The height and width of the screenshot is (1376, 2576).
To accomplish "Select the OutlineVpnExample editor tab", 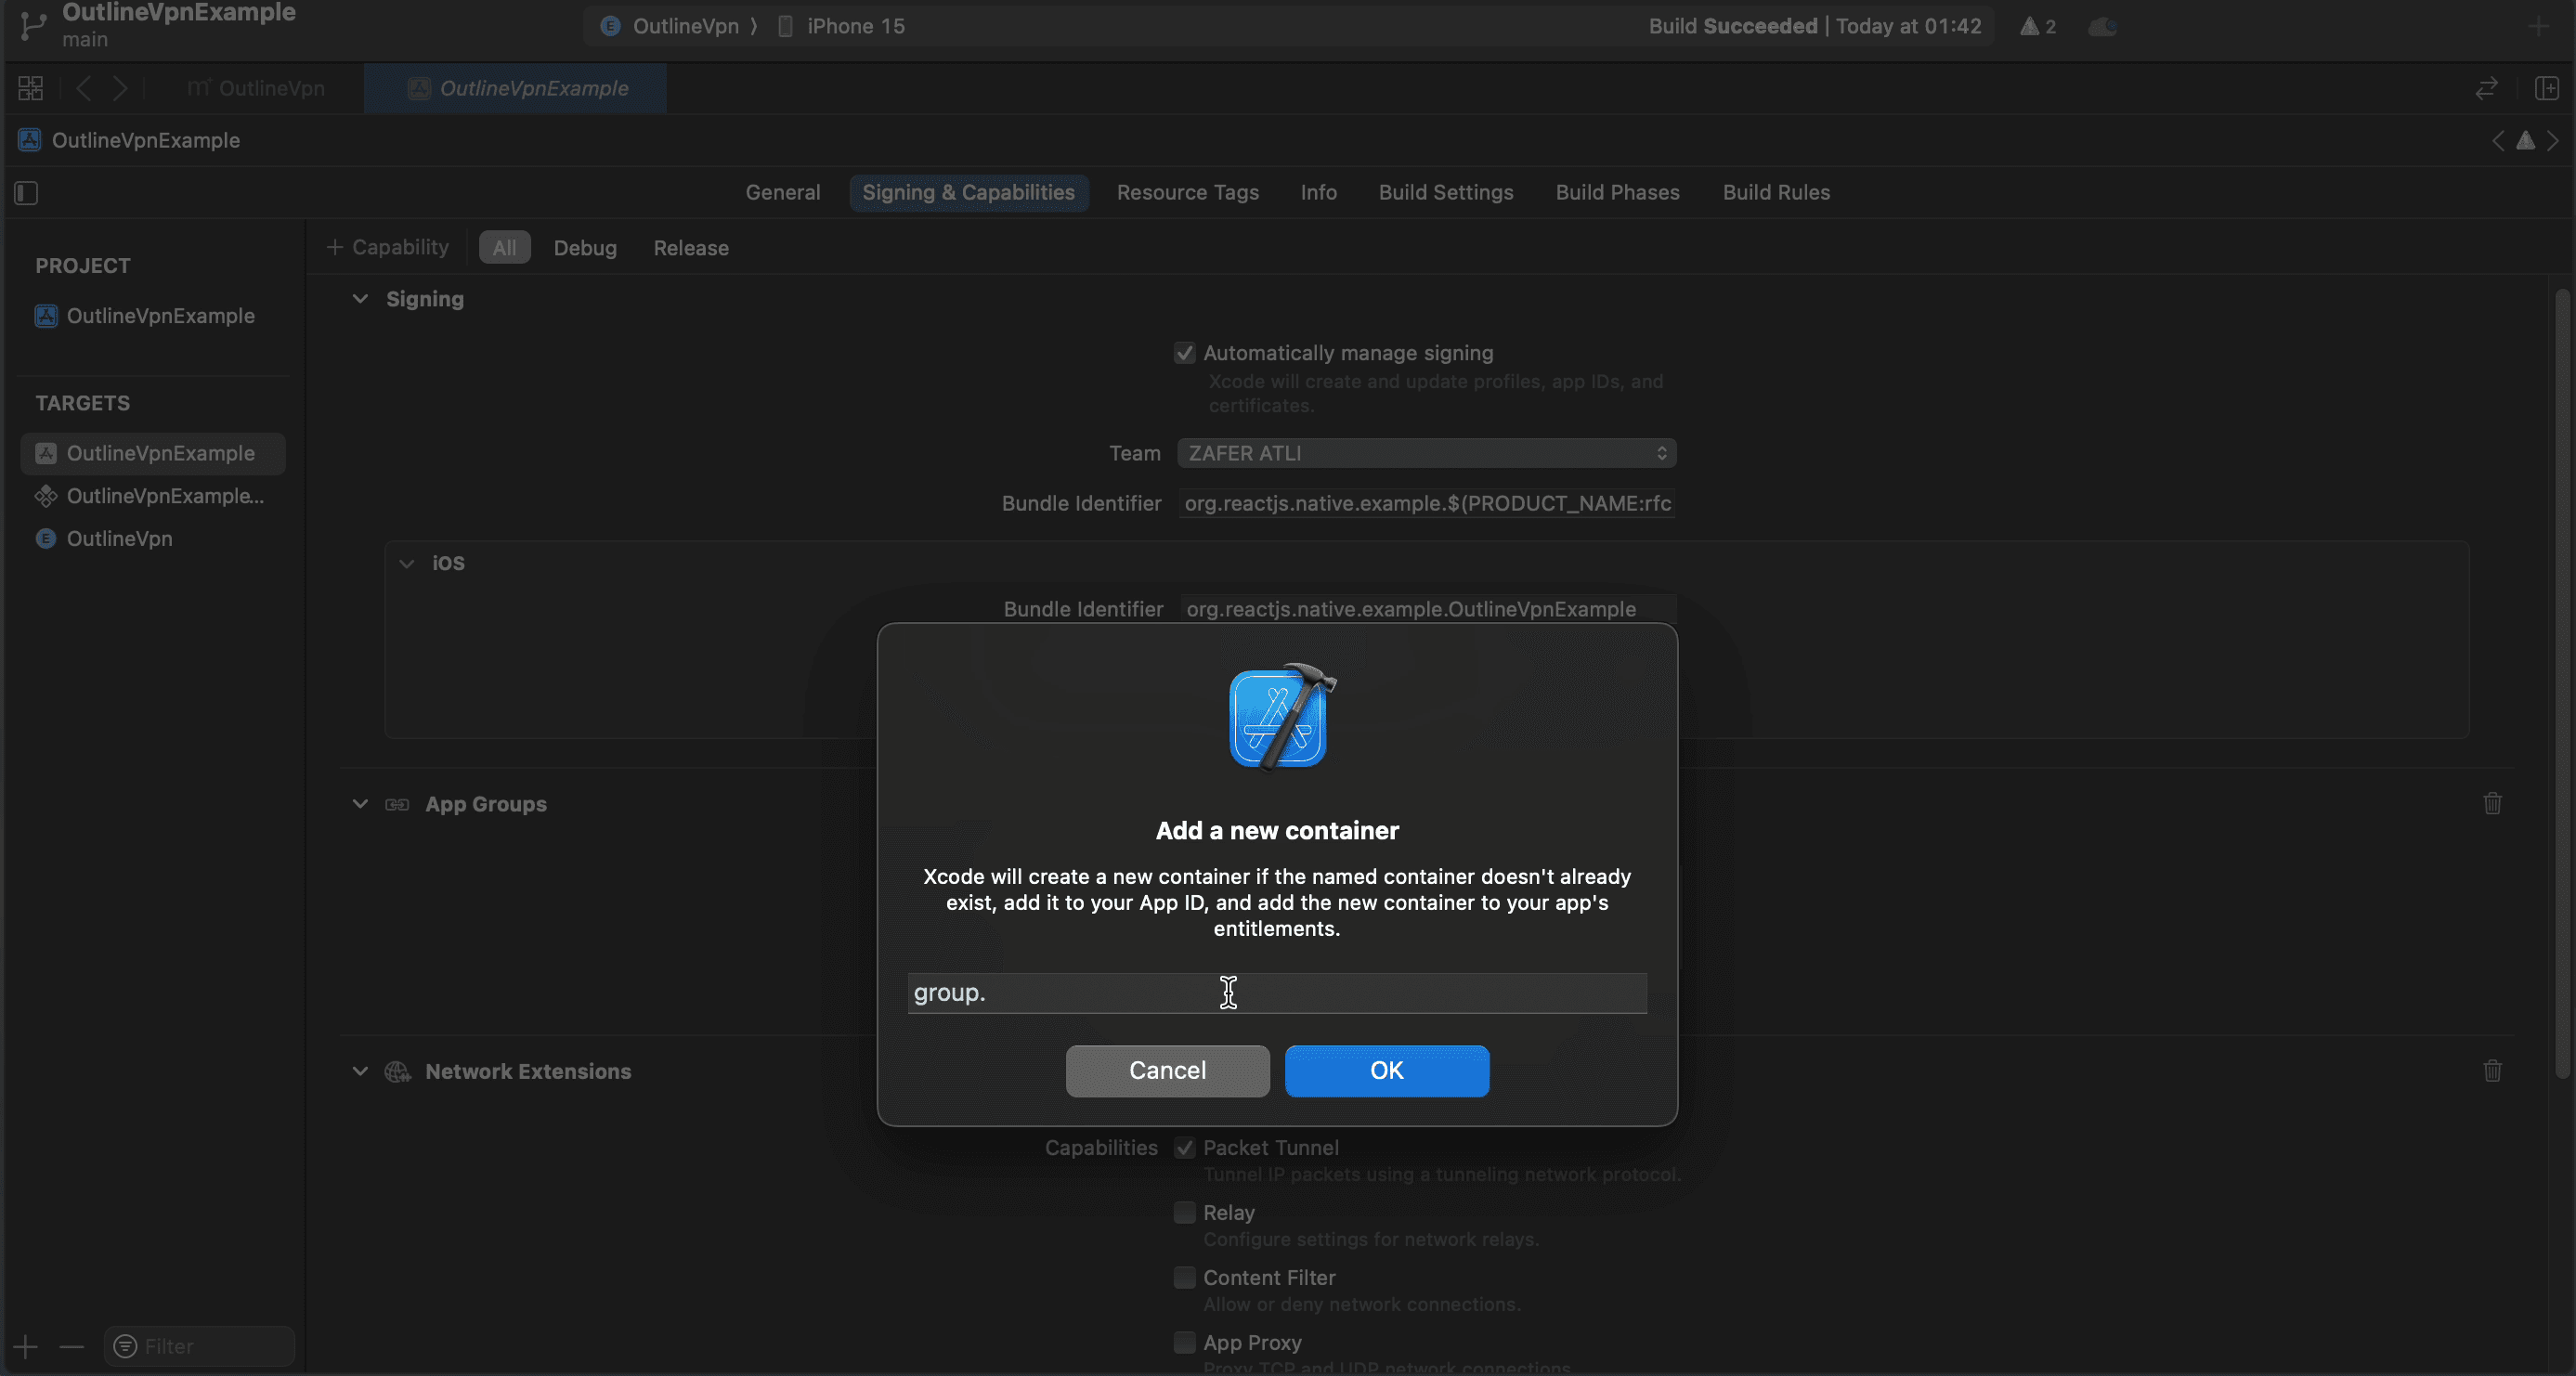I will 516,88.
